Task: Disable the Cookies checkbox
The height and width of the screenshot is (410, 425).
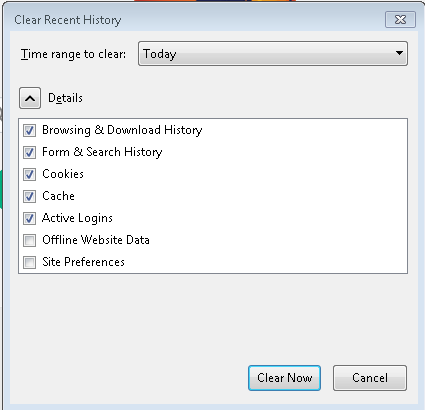Action: 29,174
